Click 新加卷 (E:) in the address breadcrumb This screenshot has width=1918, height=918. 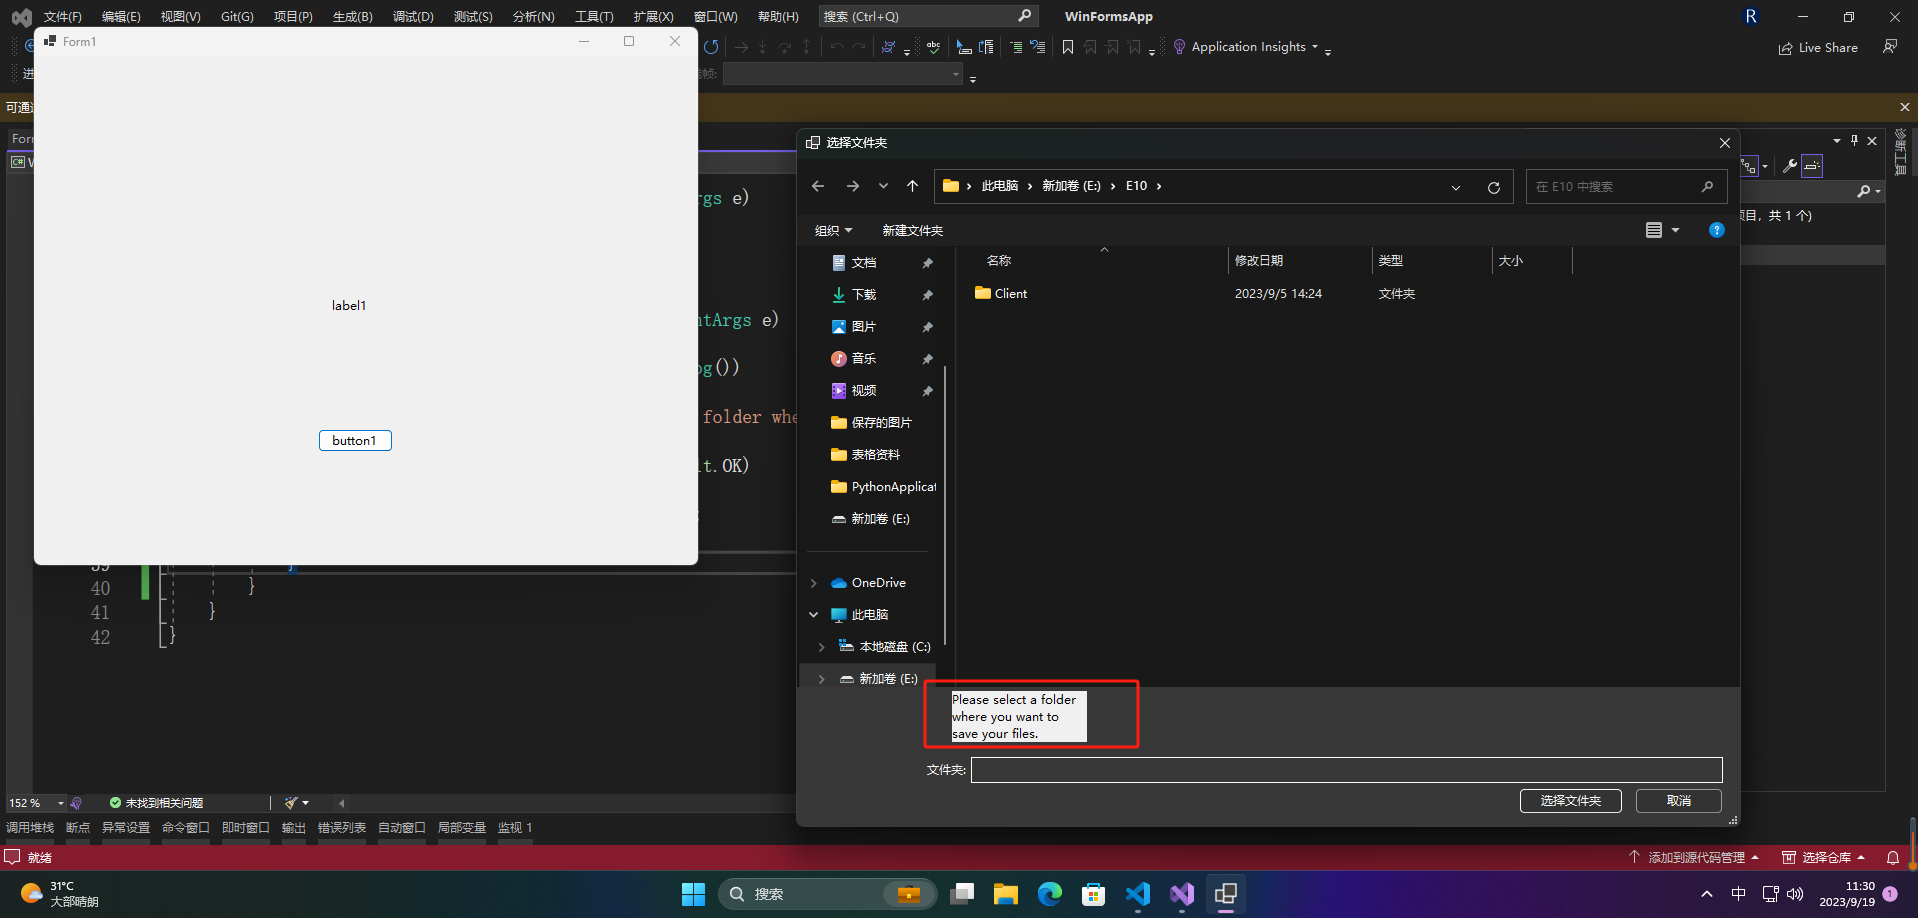1071,186
